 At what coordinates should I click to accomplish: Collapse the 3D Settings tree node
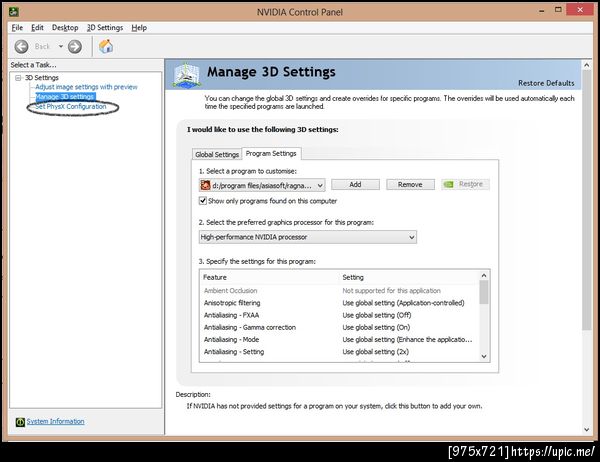coord(18,78)
